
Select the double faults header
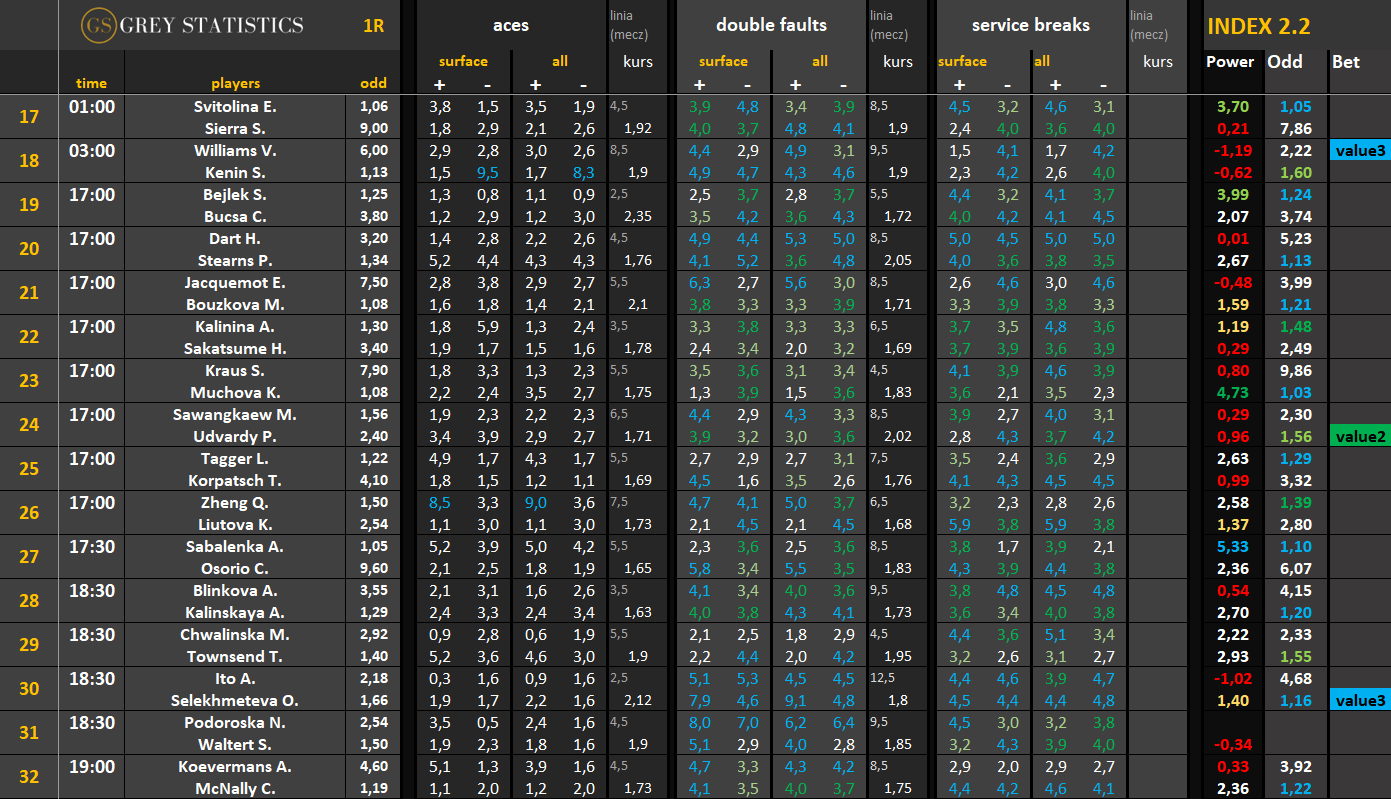[x=771, y=25]
